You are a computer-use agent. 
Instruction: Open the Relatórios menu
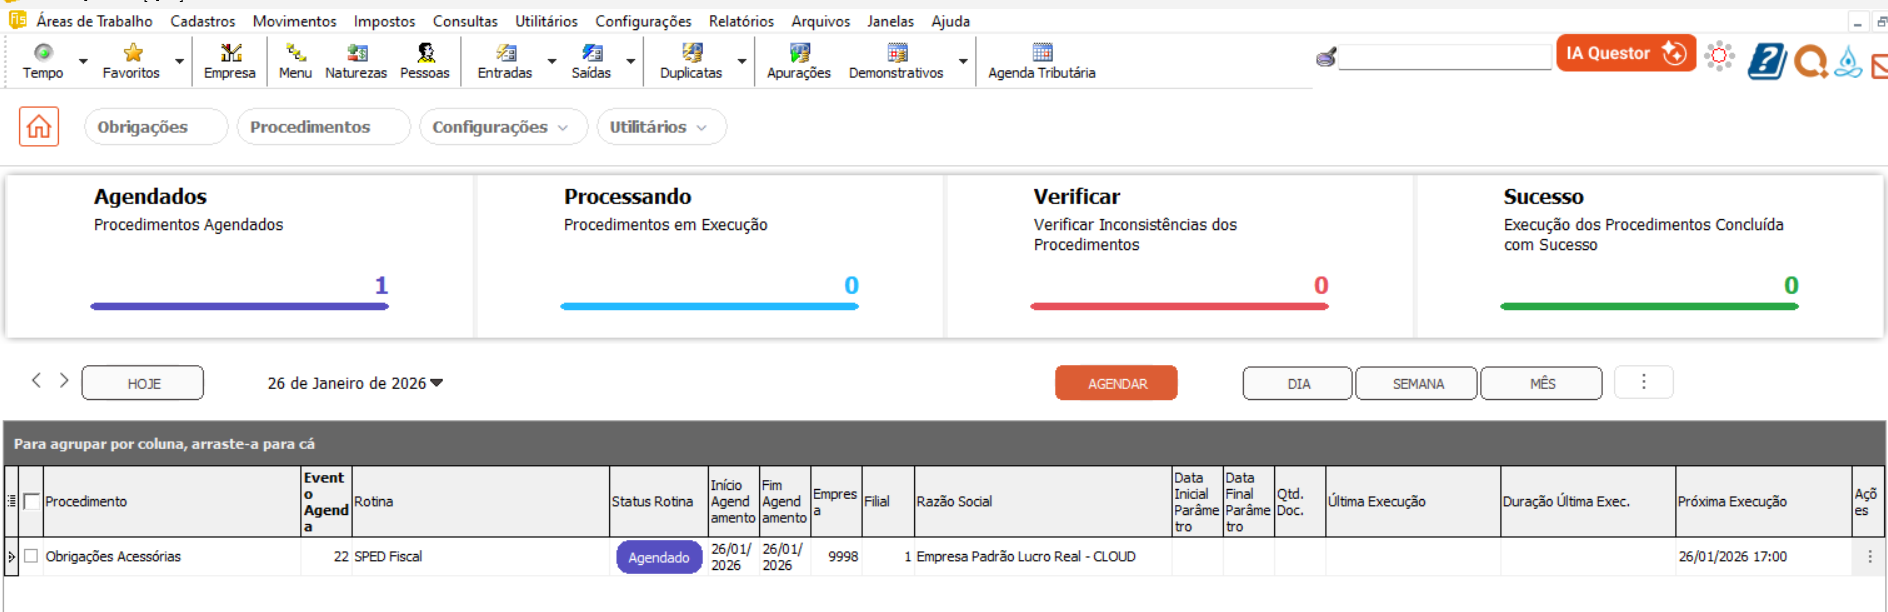click(x=741, y=21)
